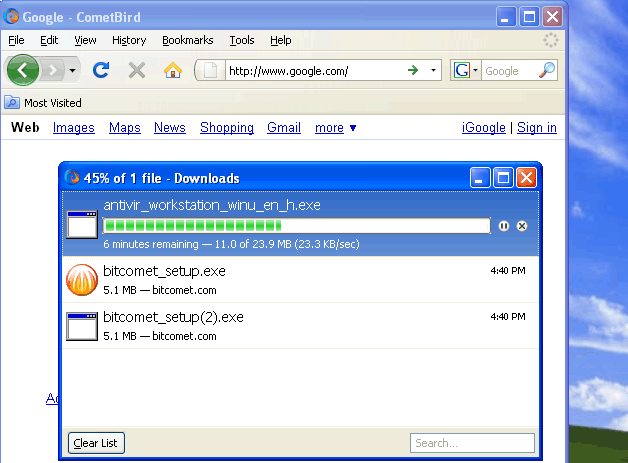Open the File menu
628x463 pixels.
[16, 40]
